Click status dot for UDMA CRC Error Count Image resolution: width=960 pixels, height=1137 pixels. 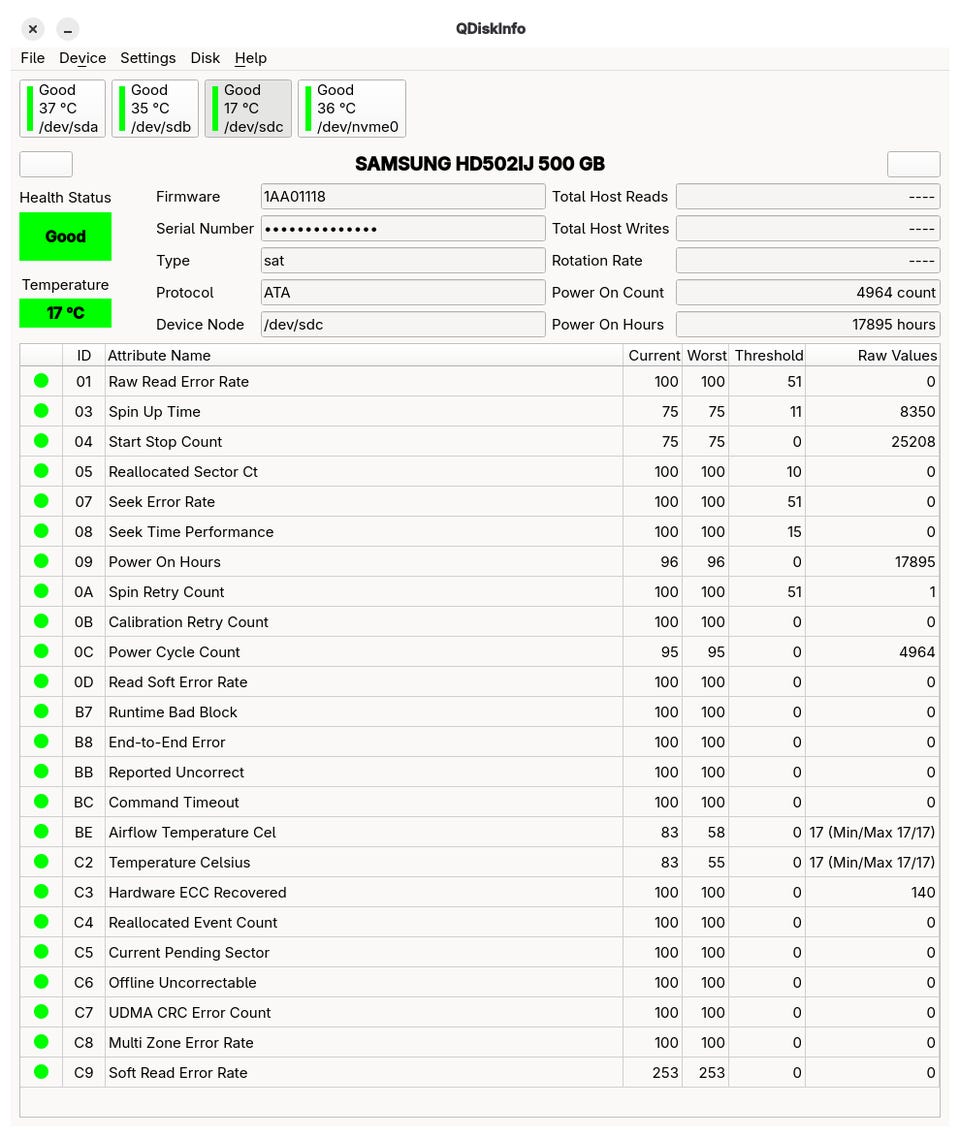pyautogui.click(x=41, y=1012)
